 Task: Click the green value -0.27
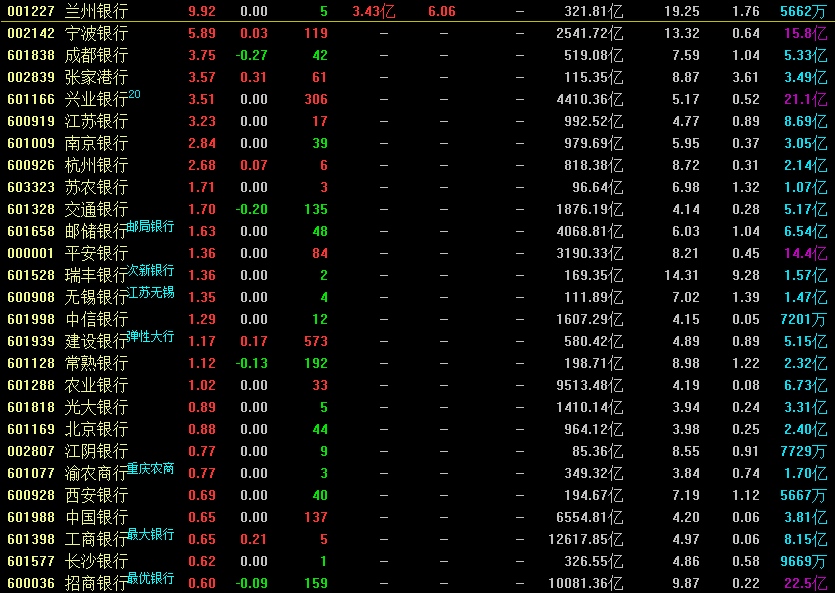tap(251, 55)
